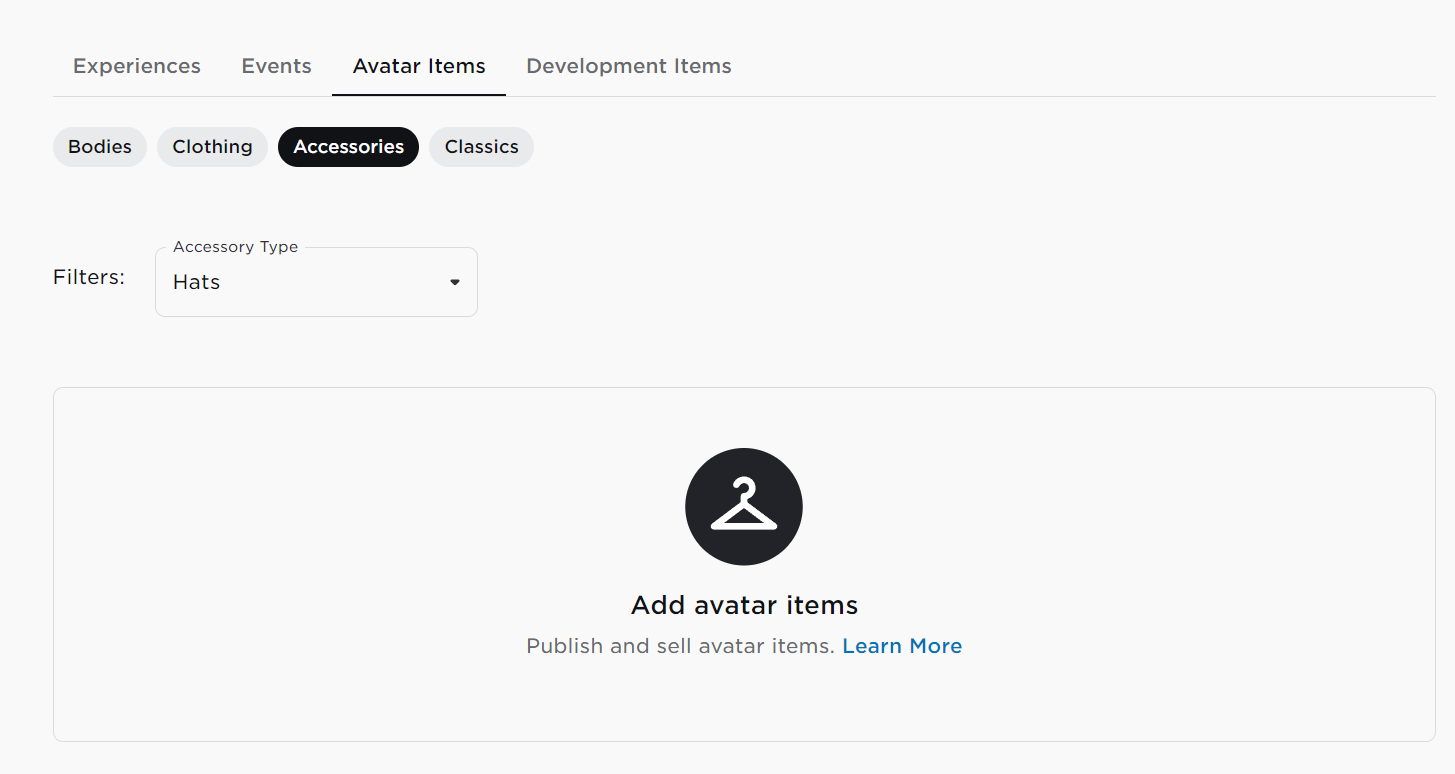Go to the Development Items tab
The width and height of the screenshot is (1455, 774).
click(x=629, y=66)
